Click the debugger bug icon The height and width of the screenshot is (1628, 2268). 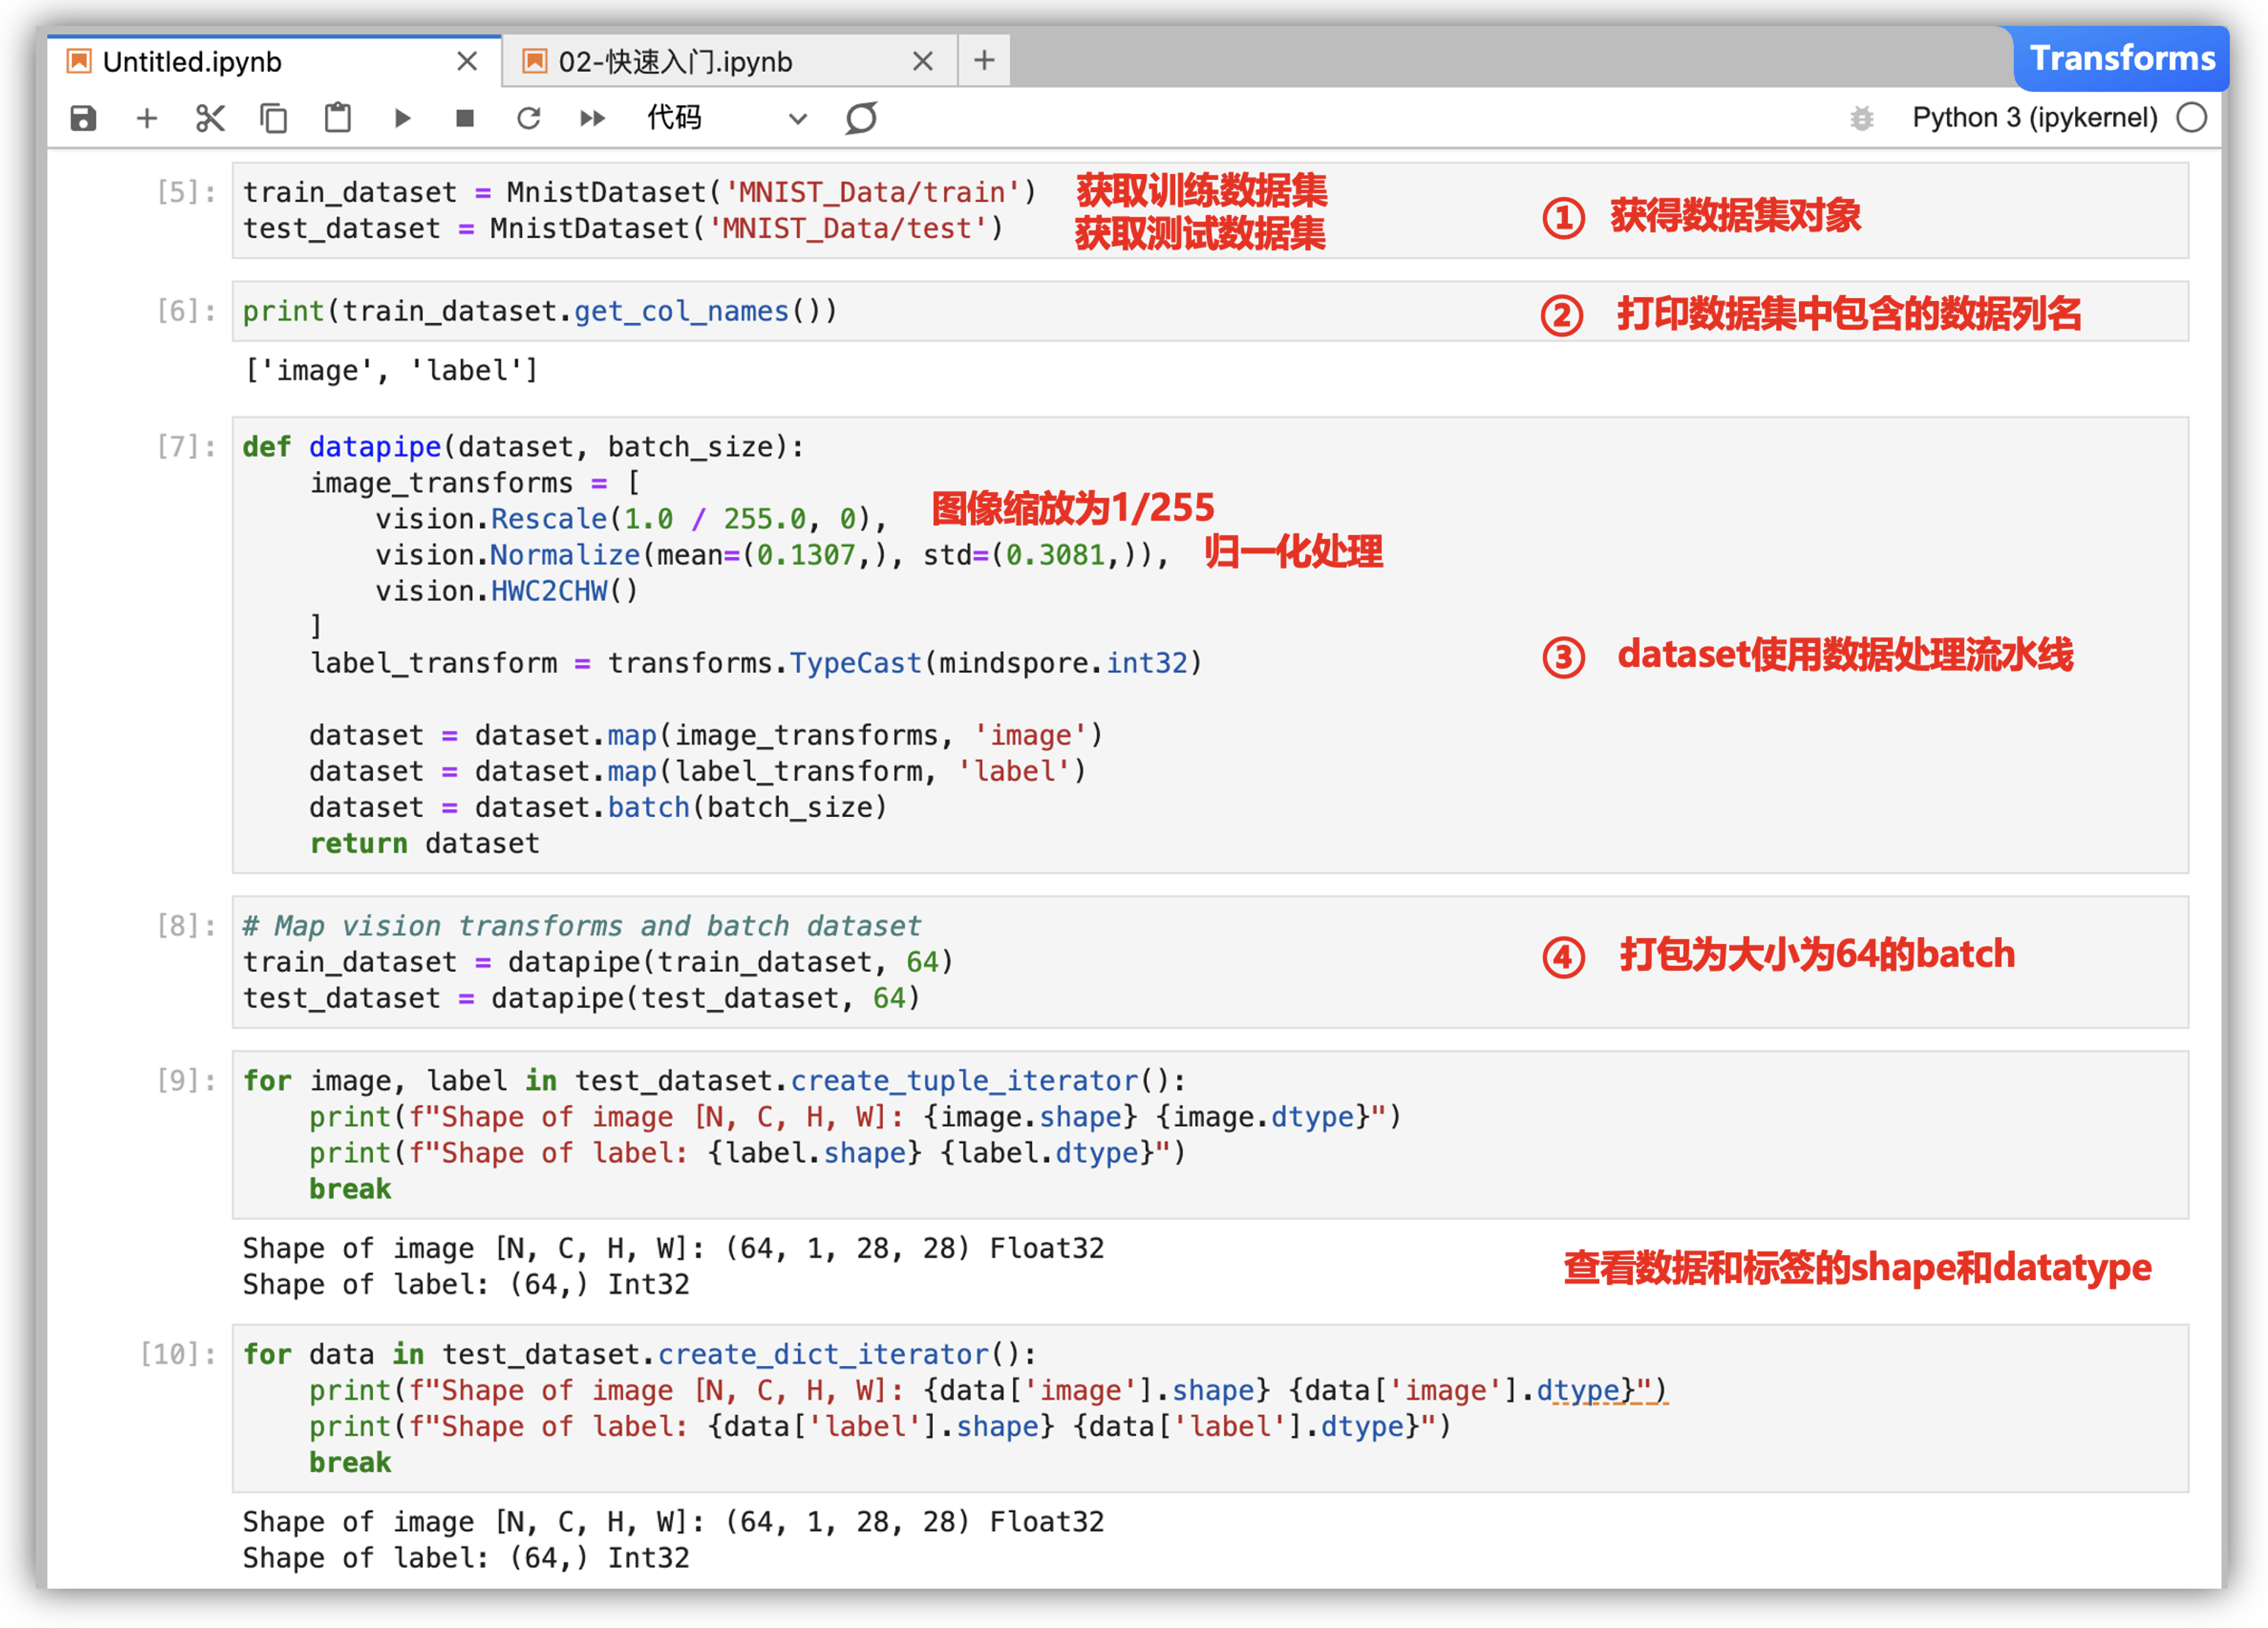point(1861,118)
